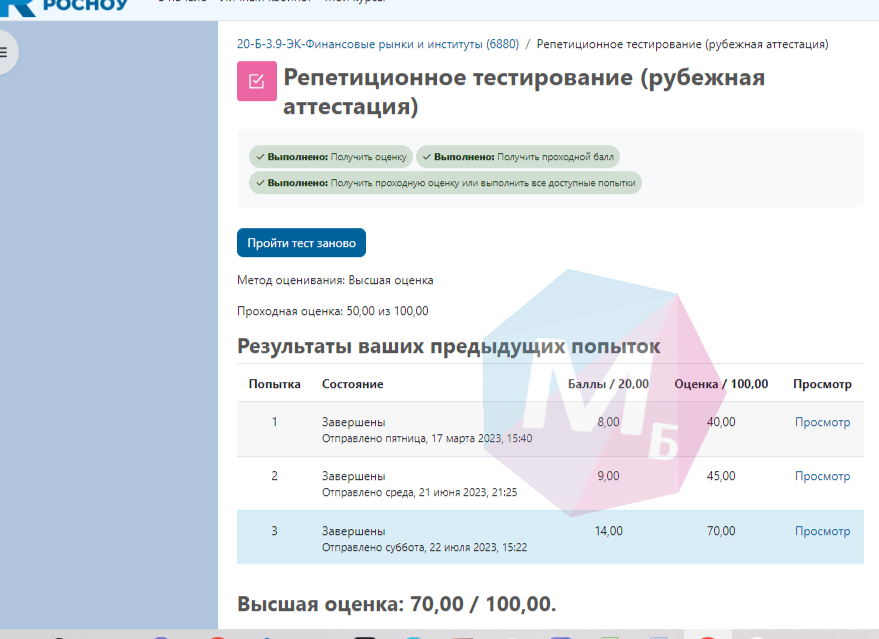Image resolution: width=879 pixels, height=639 pixels.
Task: Click checkmark beside 'Получить проходной балл' badge
Action: 426,157
